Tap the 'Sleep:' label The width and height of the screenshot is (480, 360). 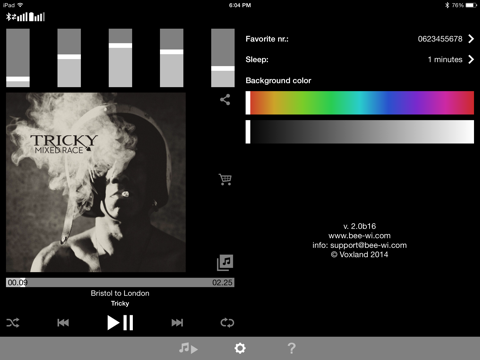pos(257,60)
